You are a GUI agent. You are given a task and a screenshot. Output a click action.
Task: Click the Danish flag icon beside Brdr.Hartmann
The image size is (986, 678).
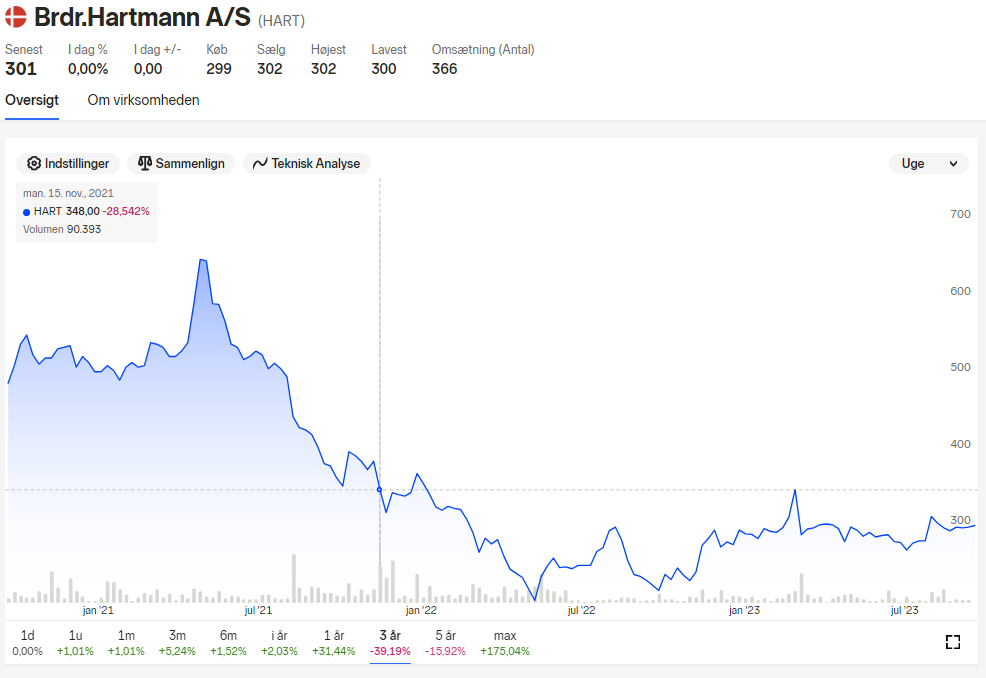(16, 17)
